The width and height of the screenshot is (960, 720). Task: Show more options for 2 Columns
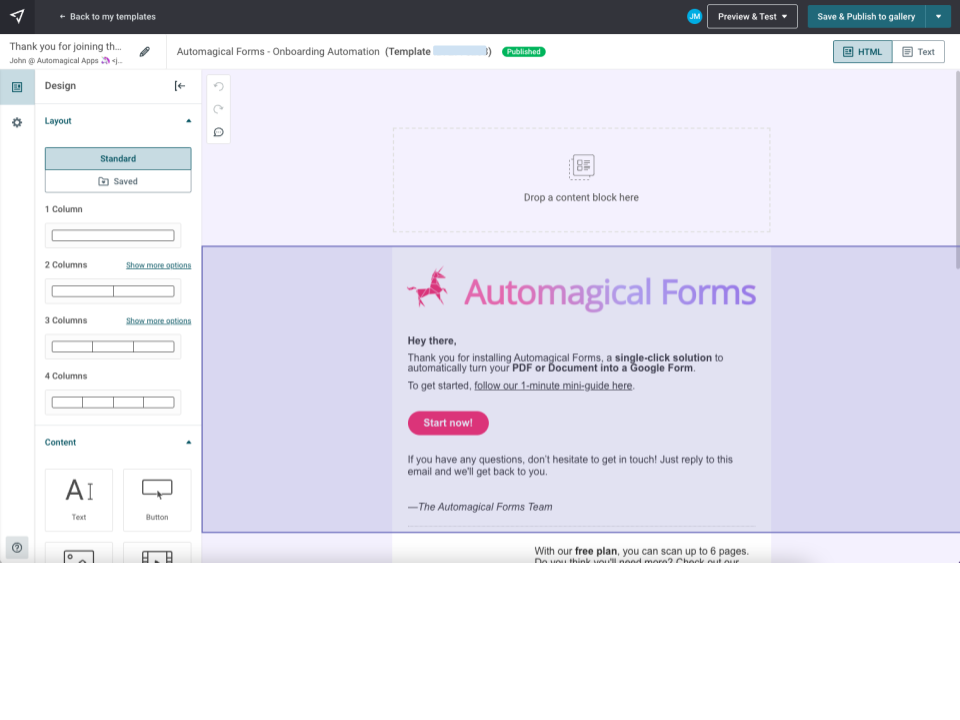pyautogui.click(x=159, y=265)
